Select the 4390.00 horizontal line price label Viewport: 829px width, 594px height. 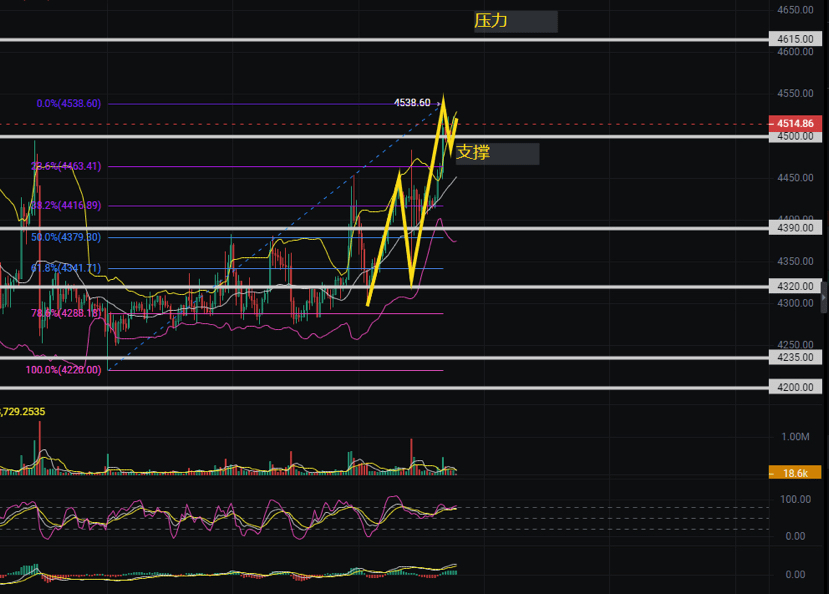[x=794, y=229]
